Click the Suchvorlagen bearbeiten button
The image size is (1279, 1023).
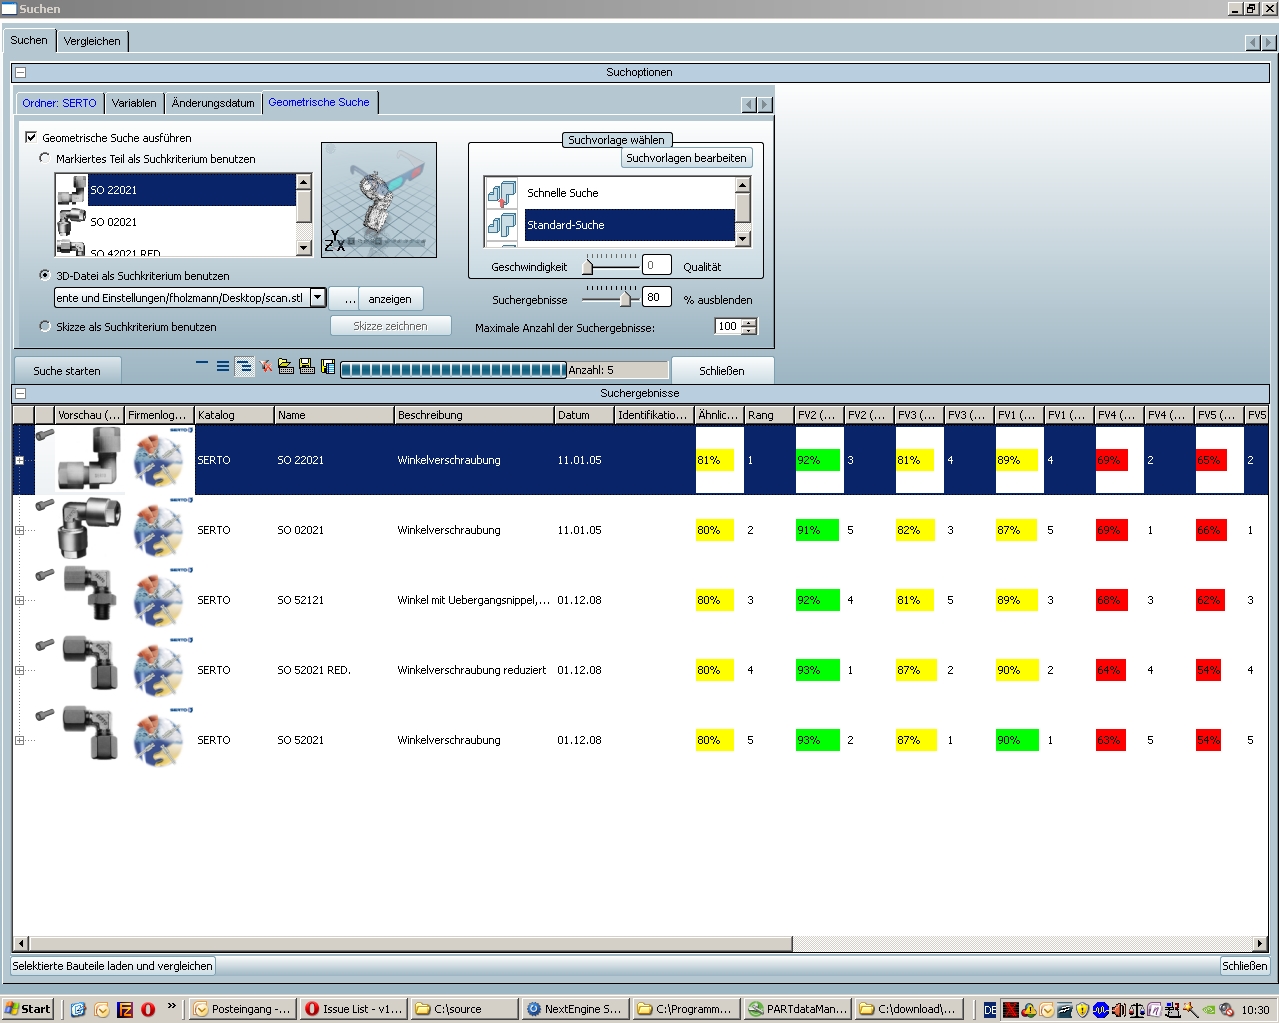click(x=686, y=158)
